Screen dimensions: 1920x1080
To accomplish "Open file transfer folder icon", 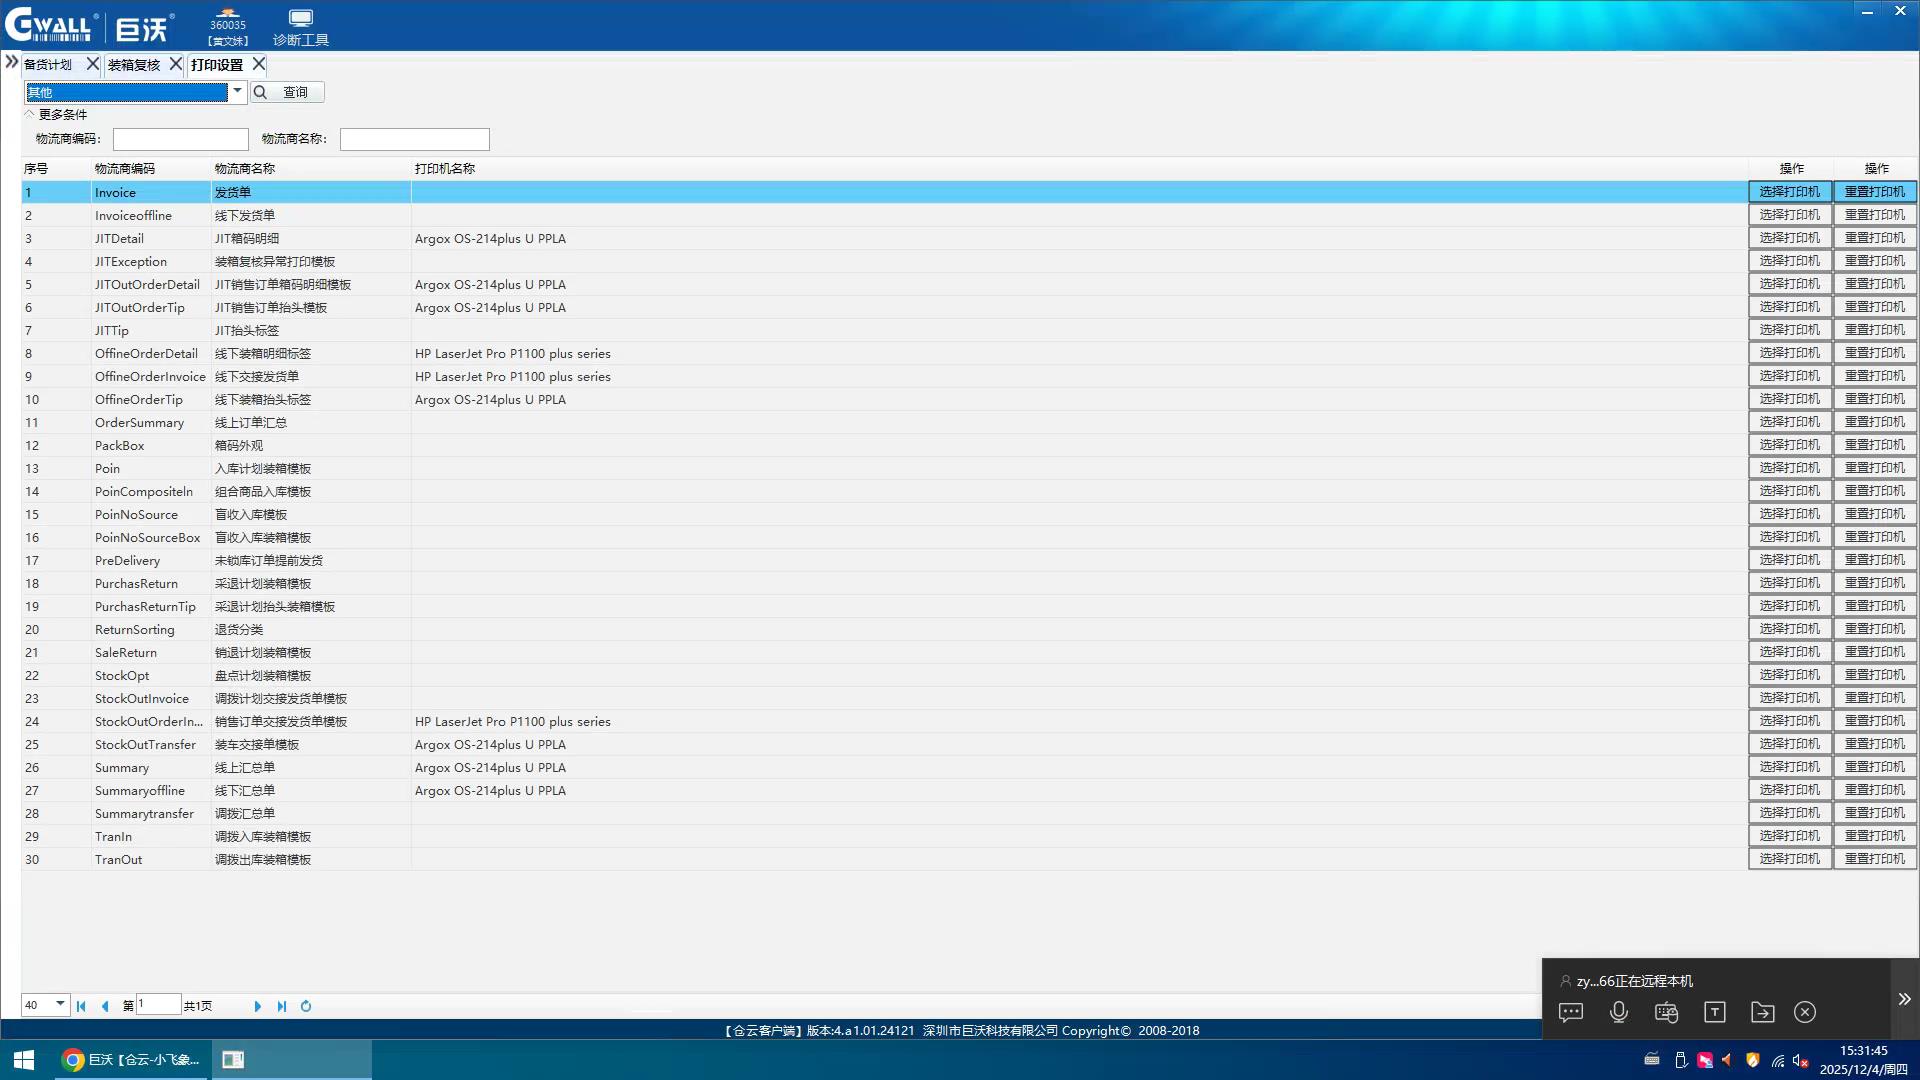I will click(1762, 1012).
